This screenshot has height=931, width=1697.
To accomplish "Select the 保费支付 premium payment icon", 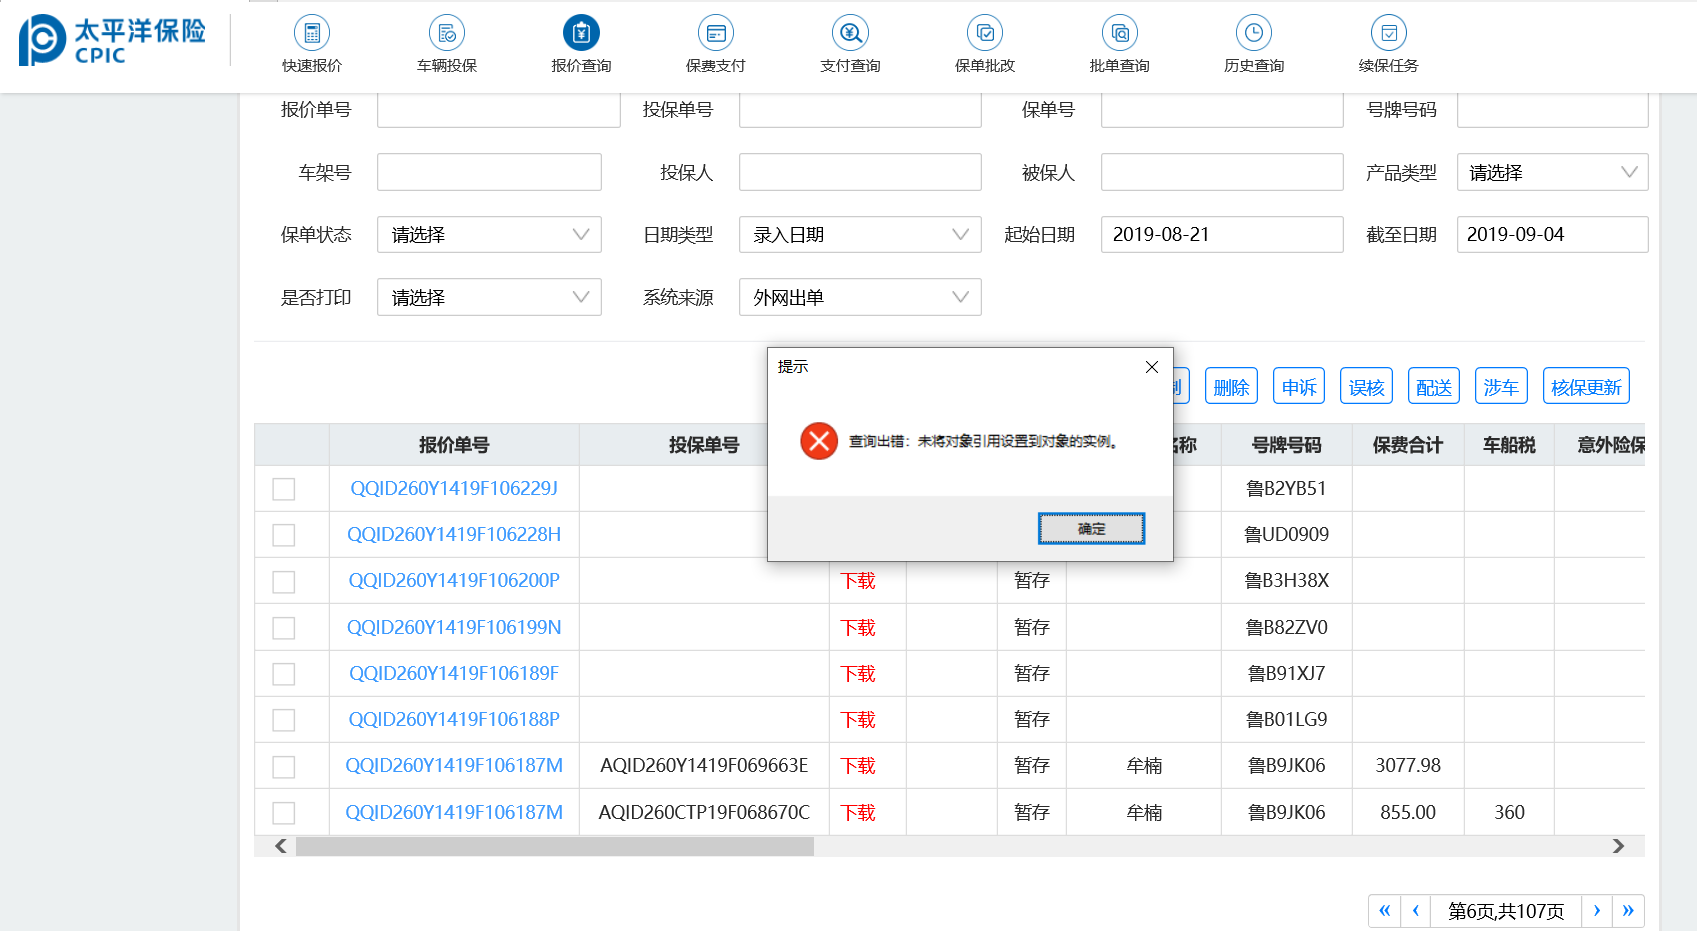I will pos(716,34).
